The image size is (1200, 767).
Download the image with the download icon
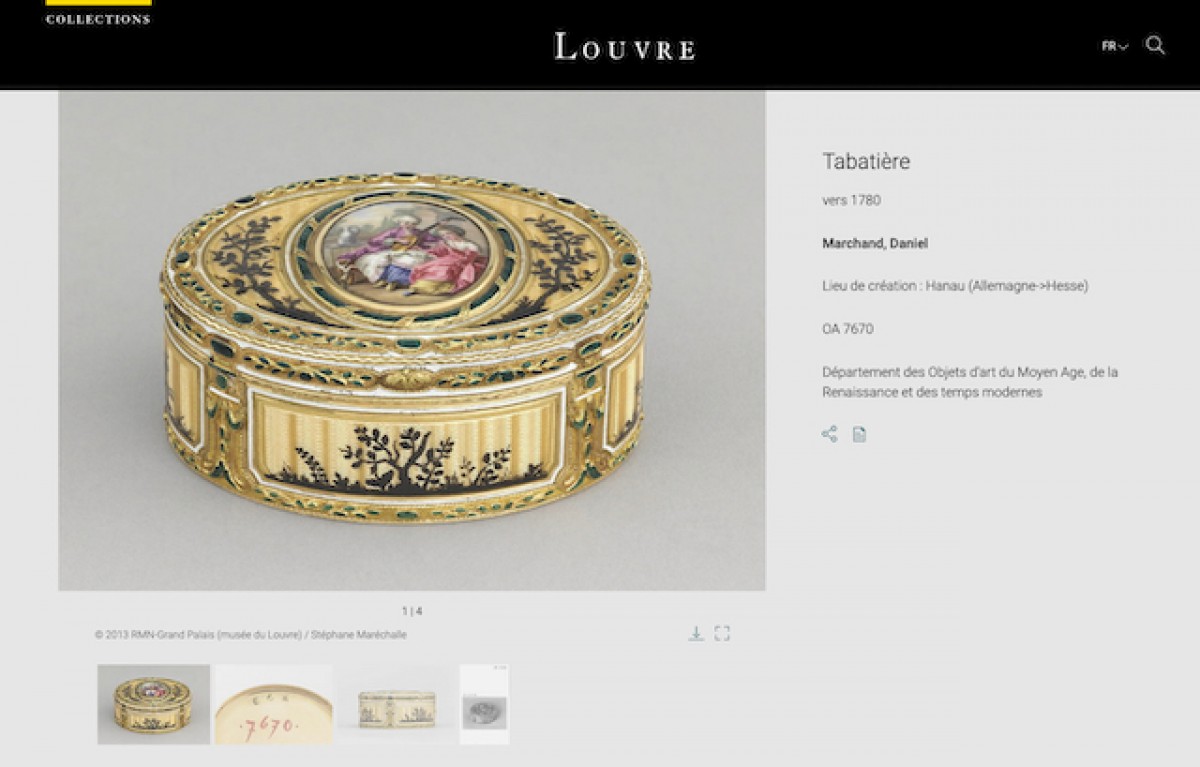click(x=696, y=633)
